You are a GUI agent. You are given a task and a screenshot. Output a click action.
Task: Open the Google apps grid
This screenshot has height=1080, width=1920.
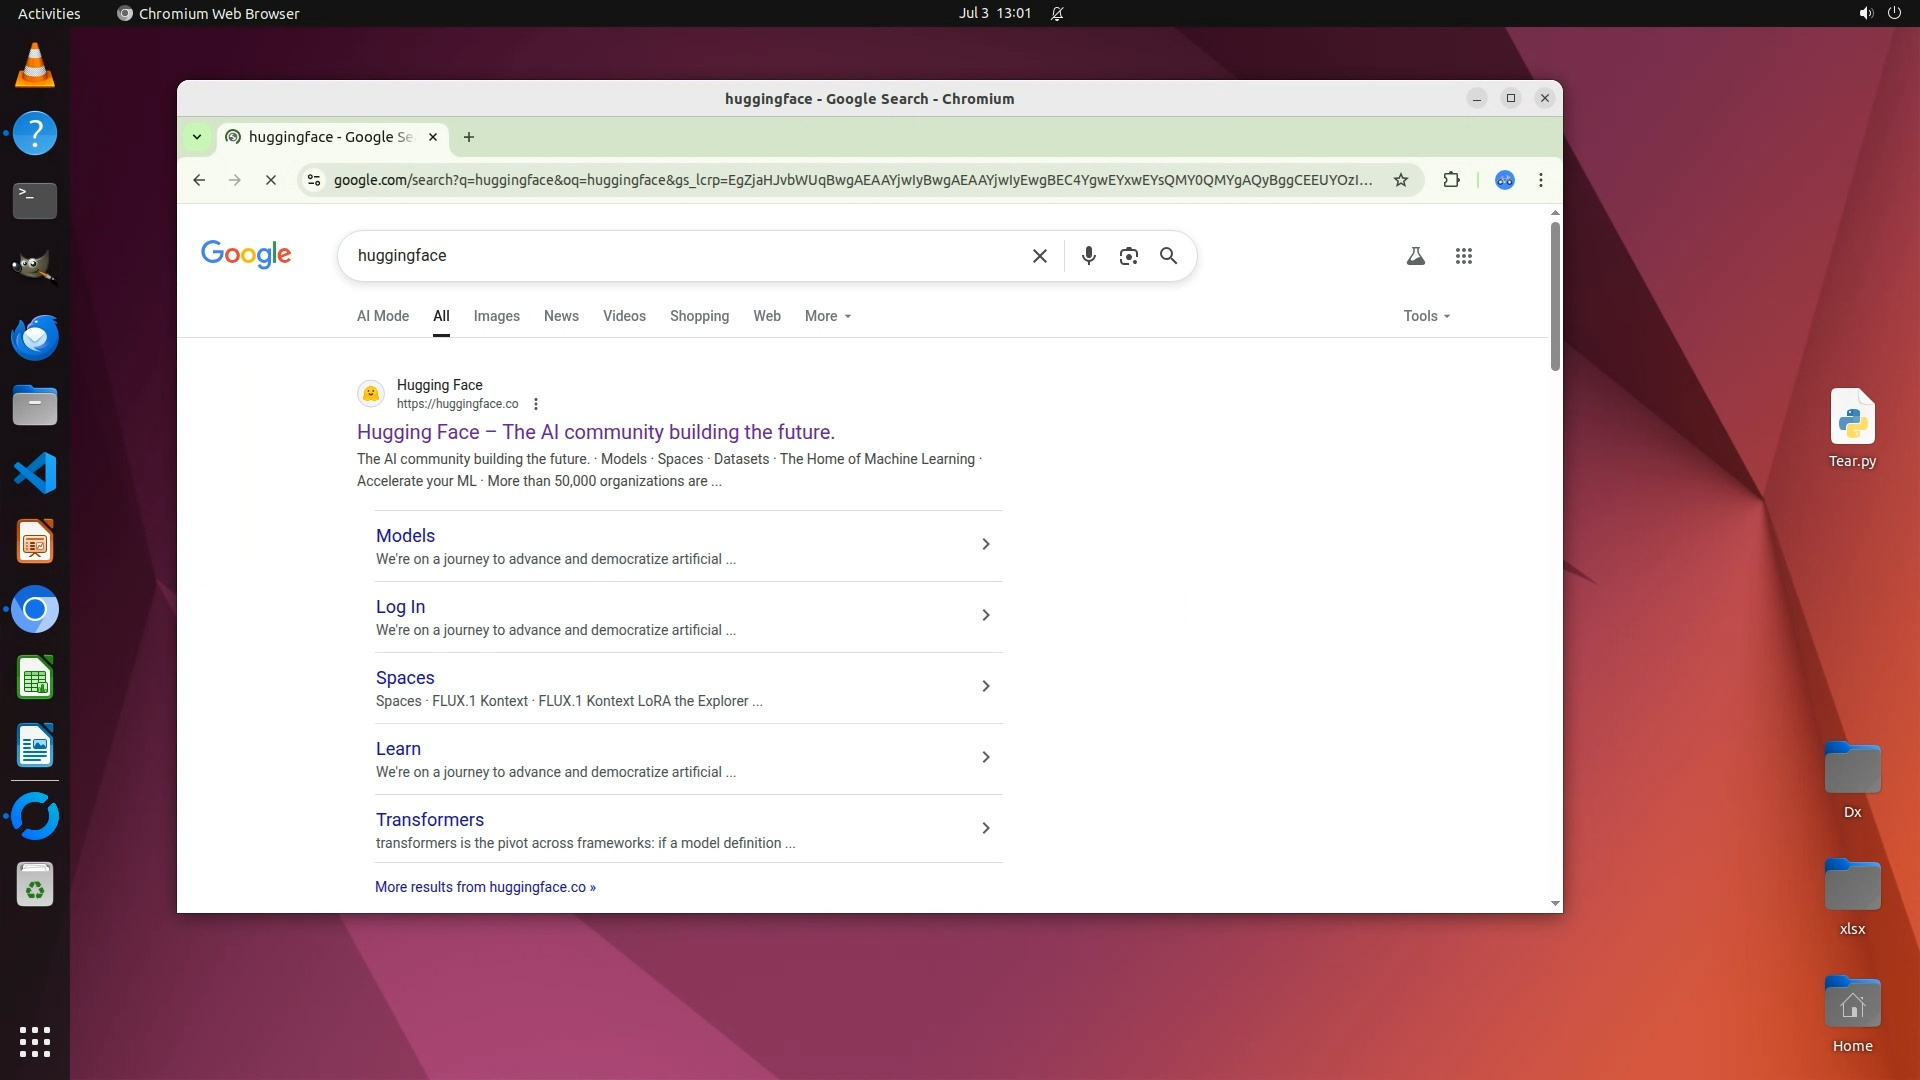point(1463,256)
